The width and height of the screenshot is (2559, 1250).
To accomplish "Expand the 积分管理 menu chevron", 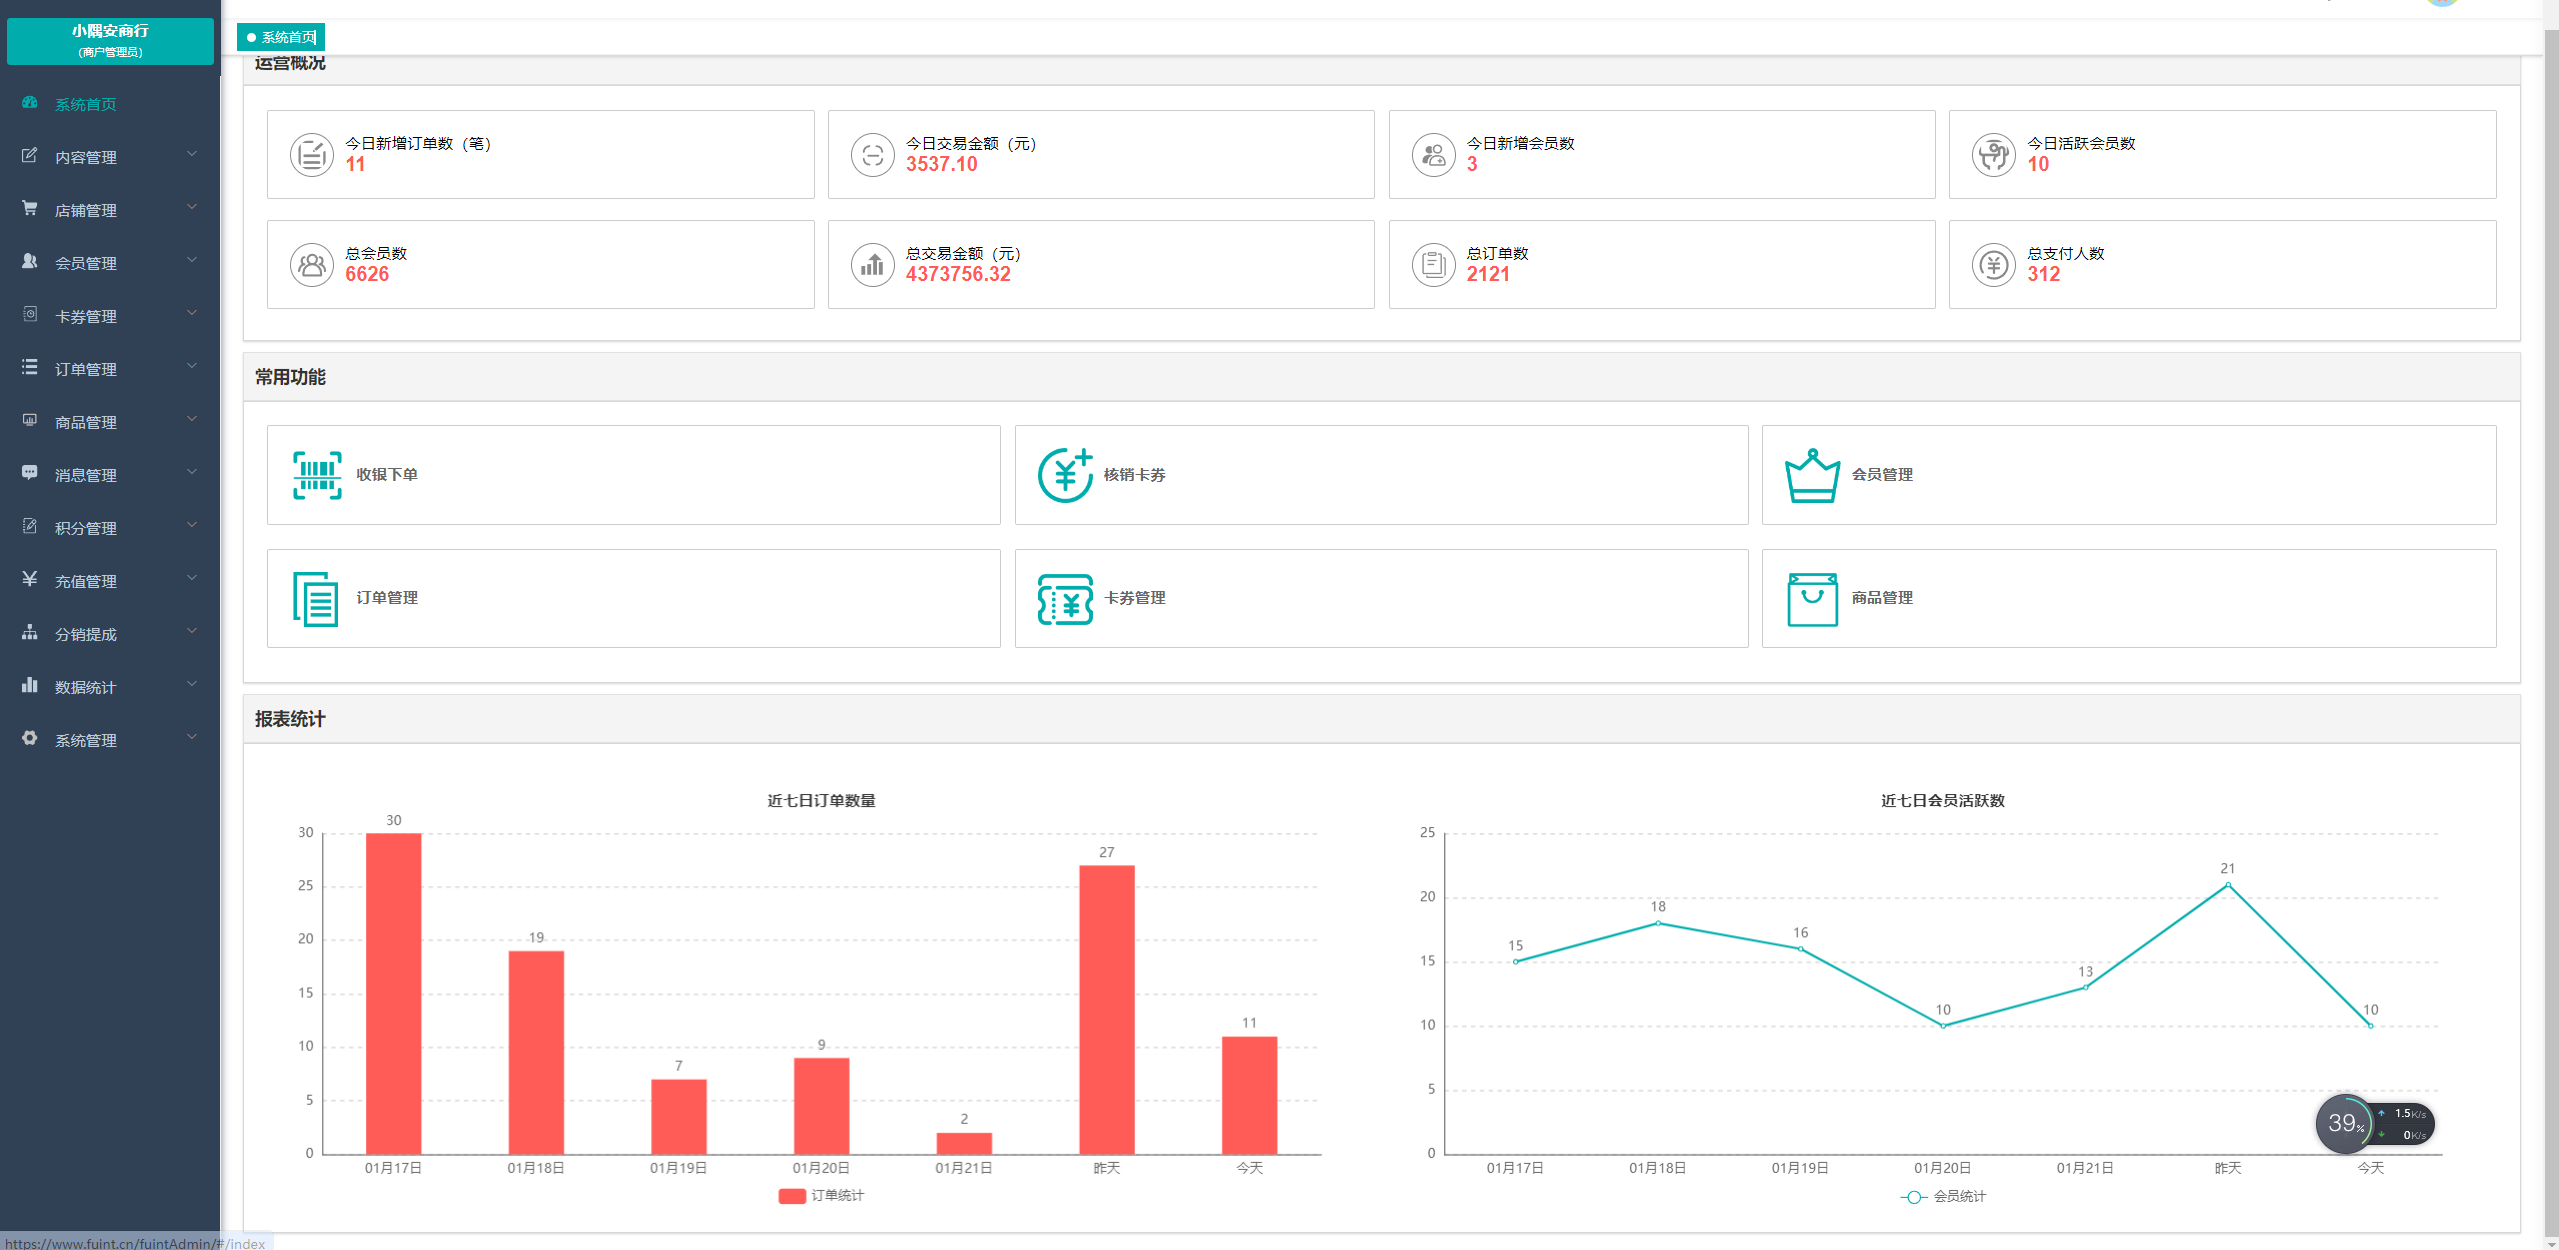I will (x=192, y=525).
